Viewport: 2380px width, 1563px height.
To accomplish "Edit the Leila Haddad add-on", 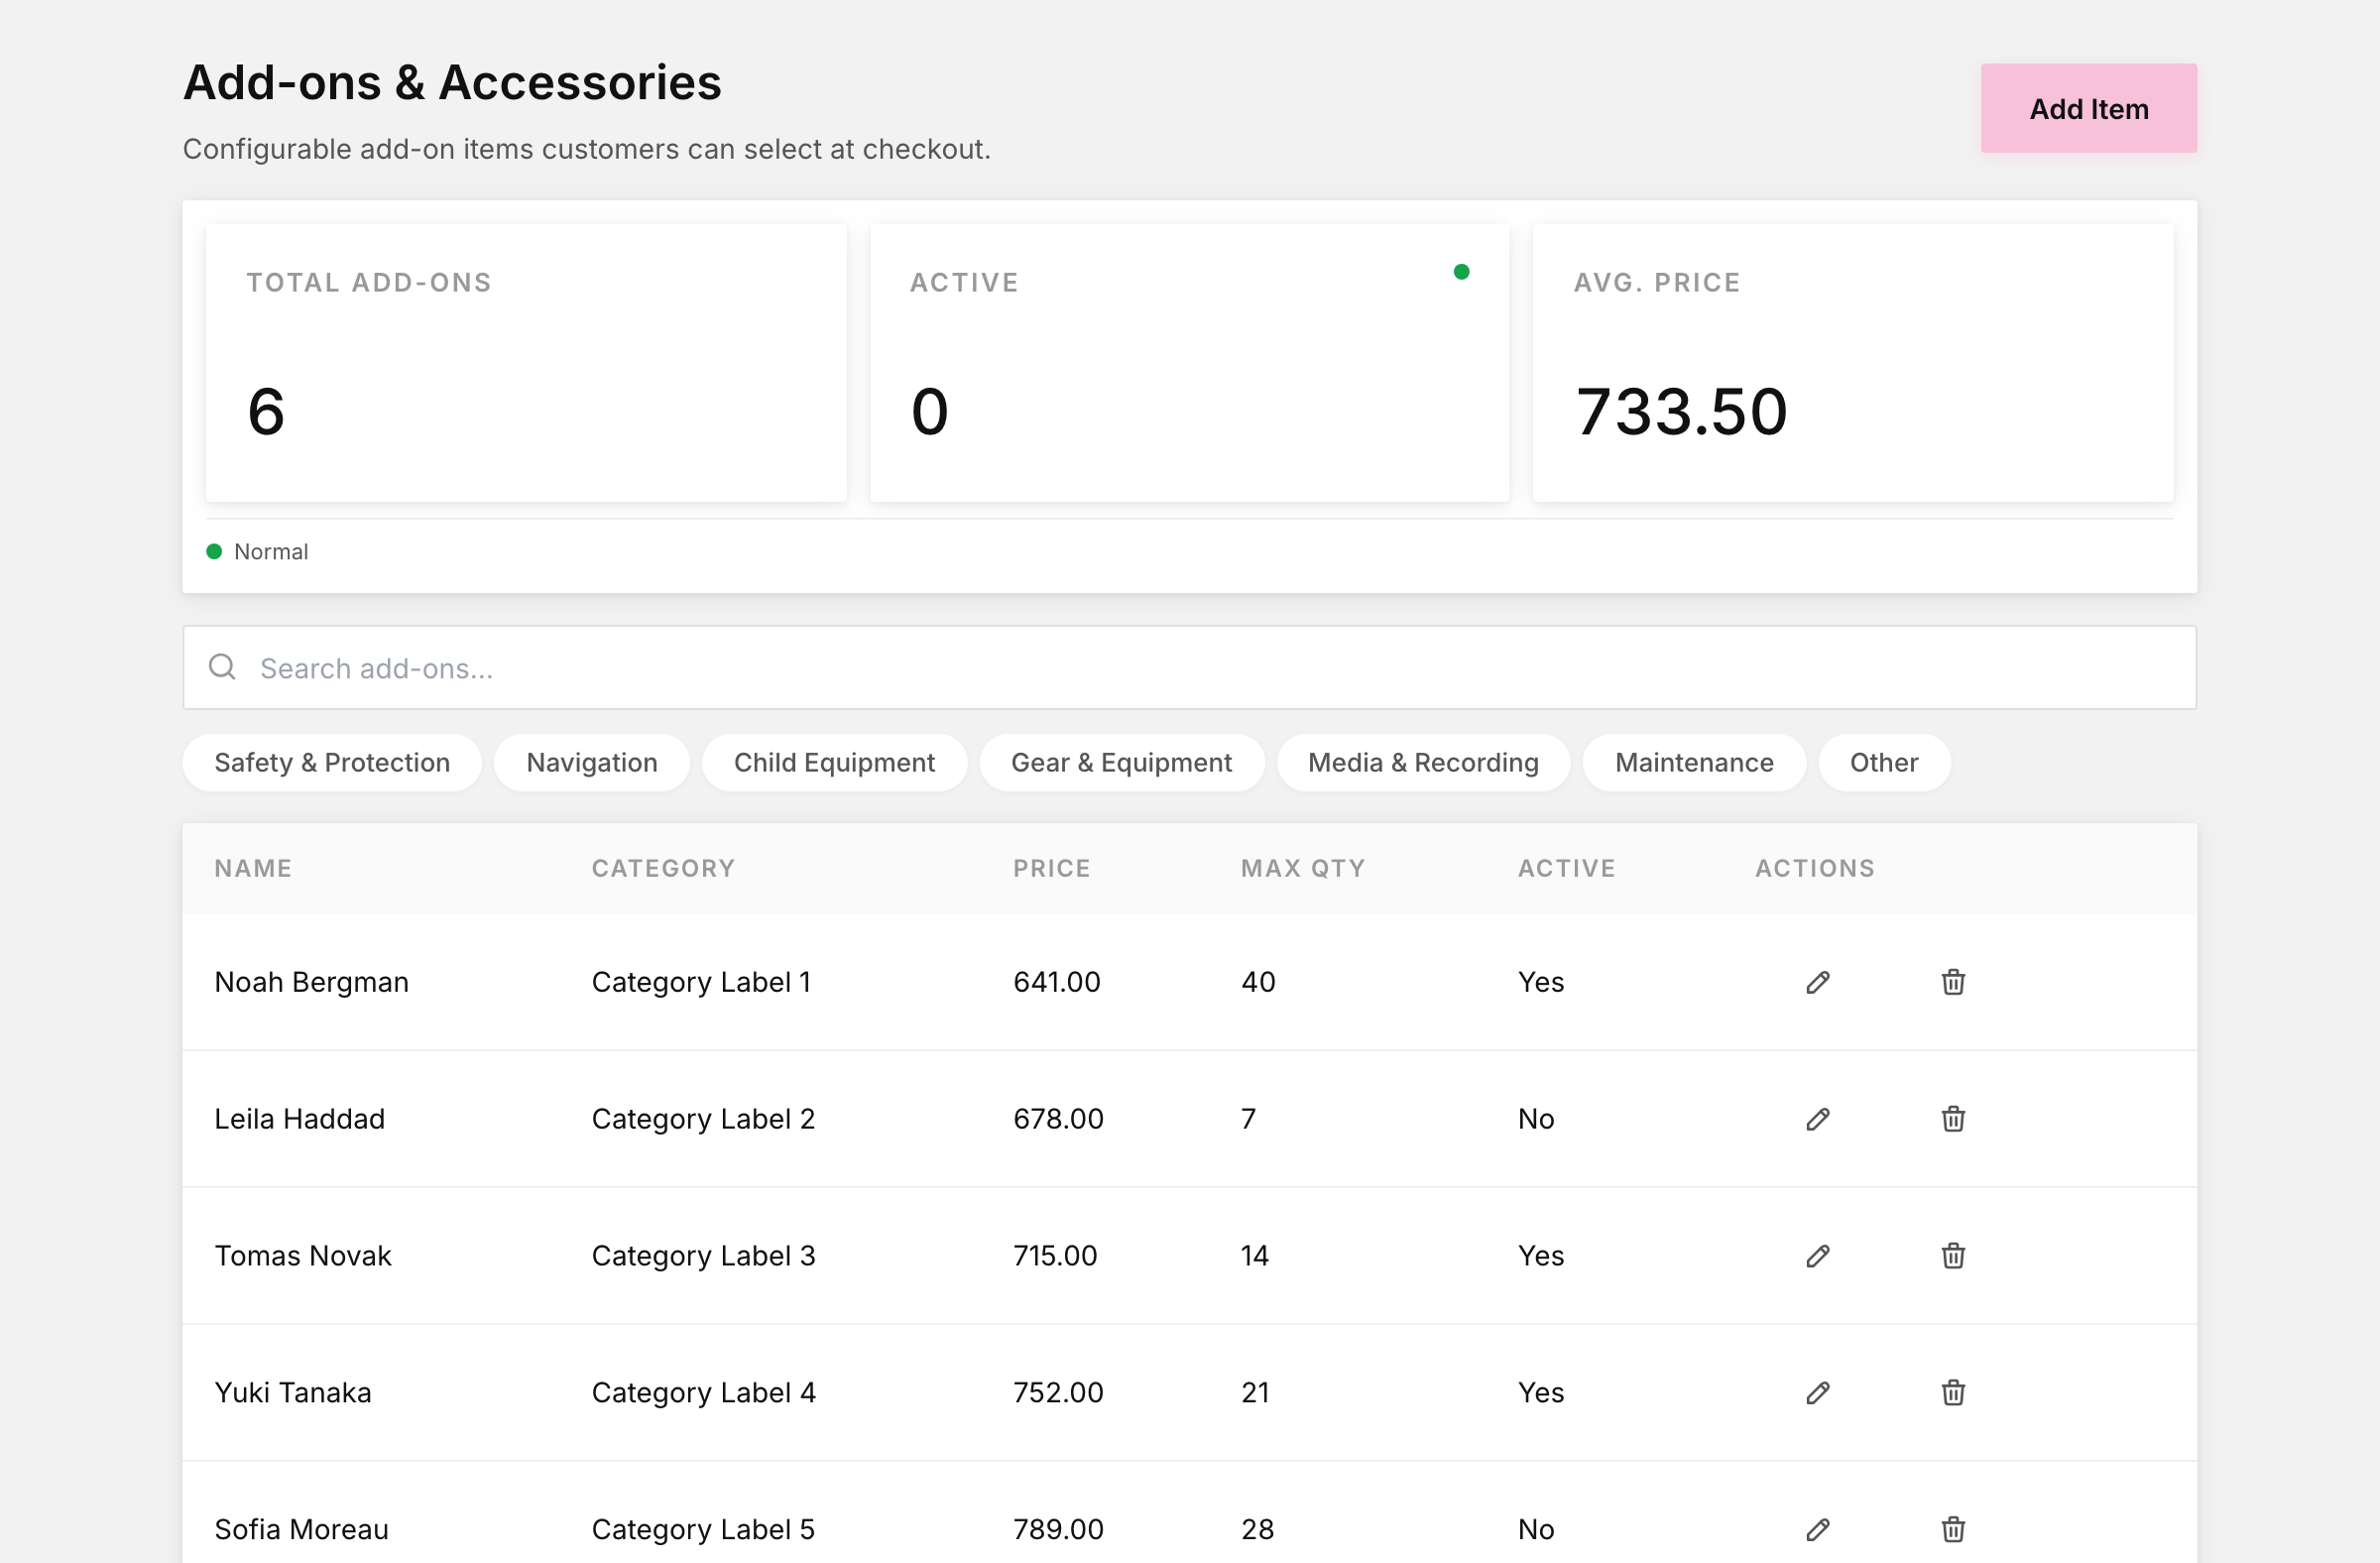I will (x=1818, y=1119).
